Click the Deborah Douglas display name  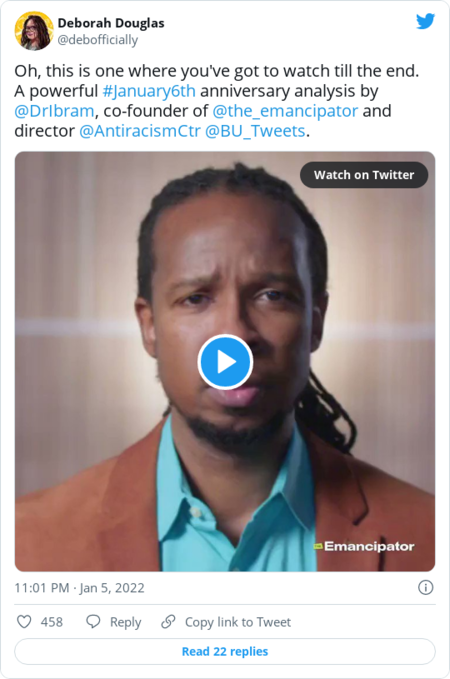111,23
